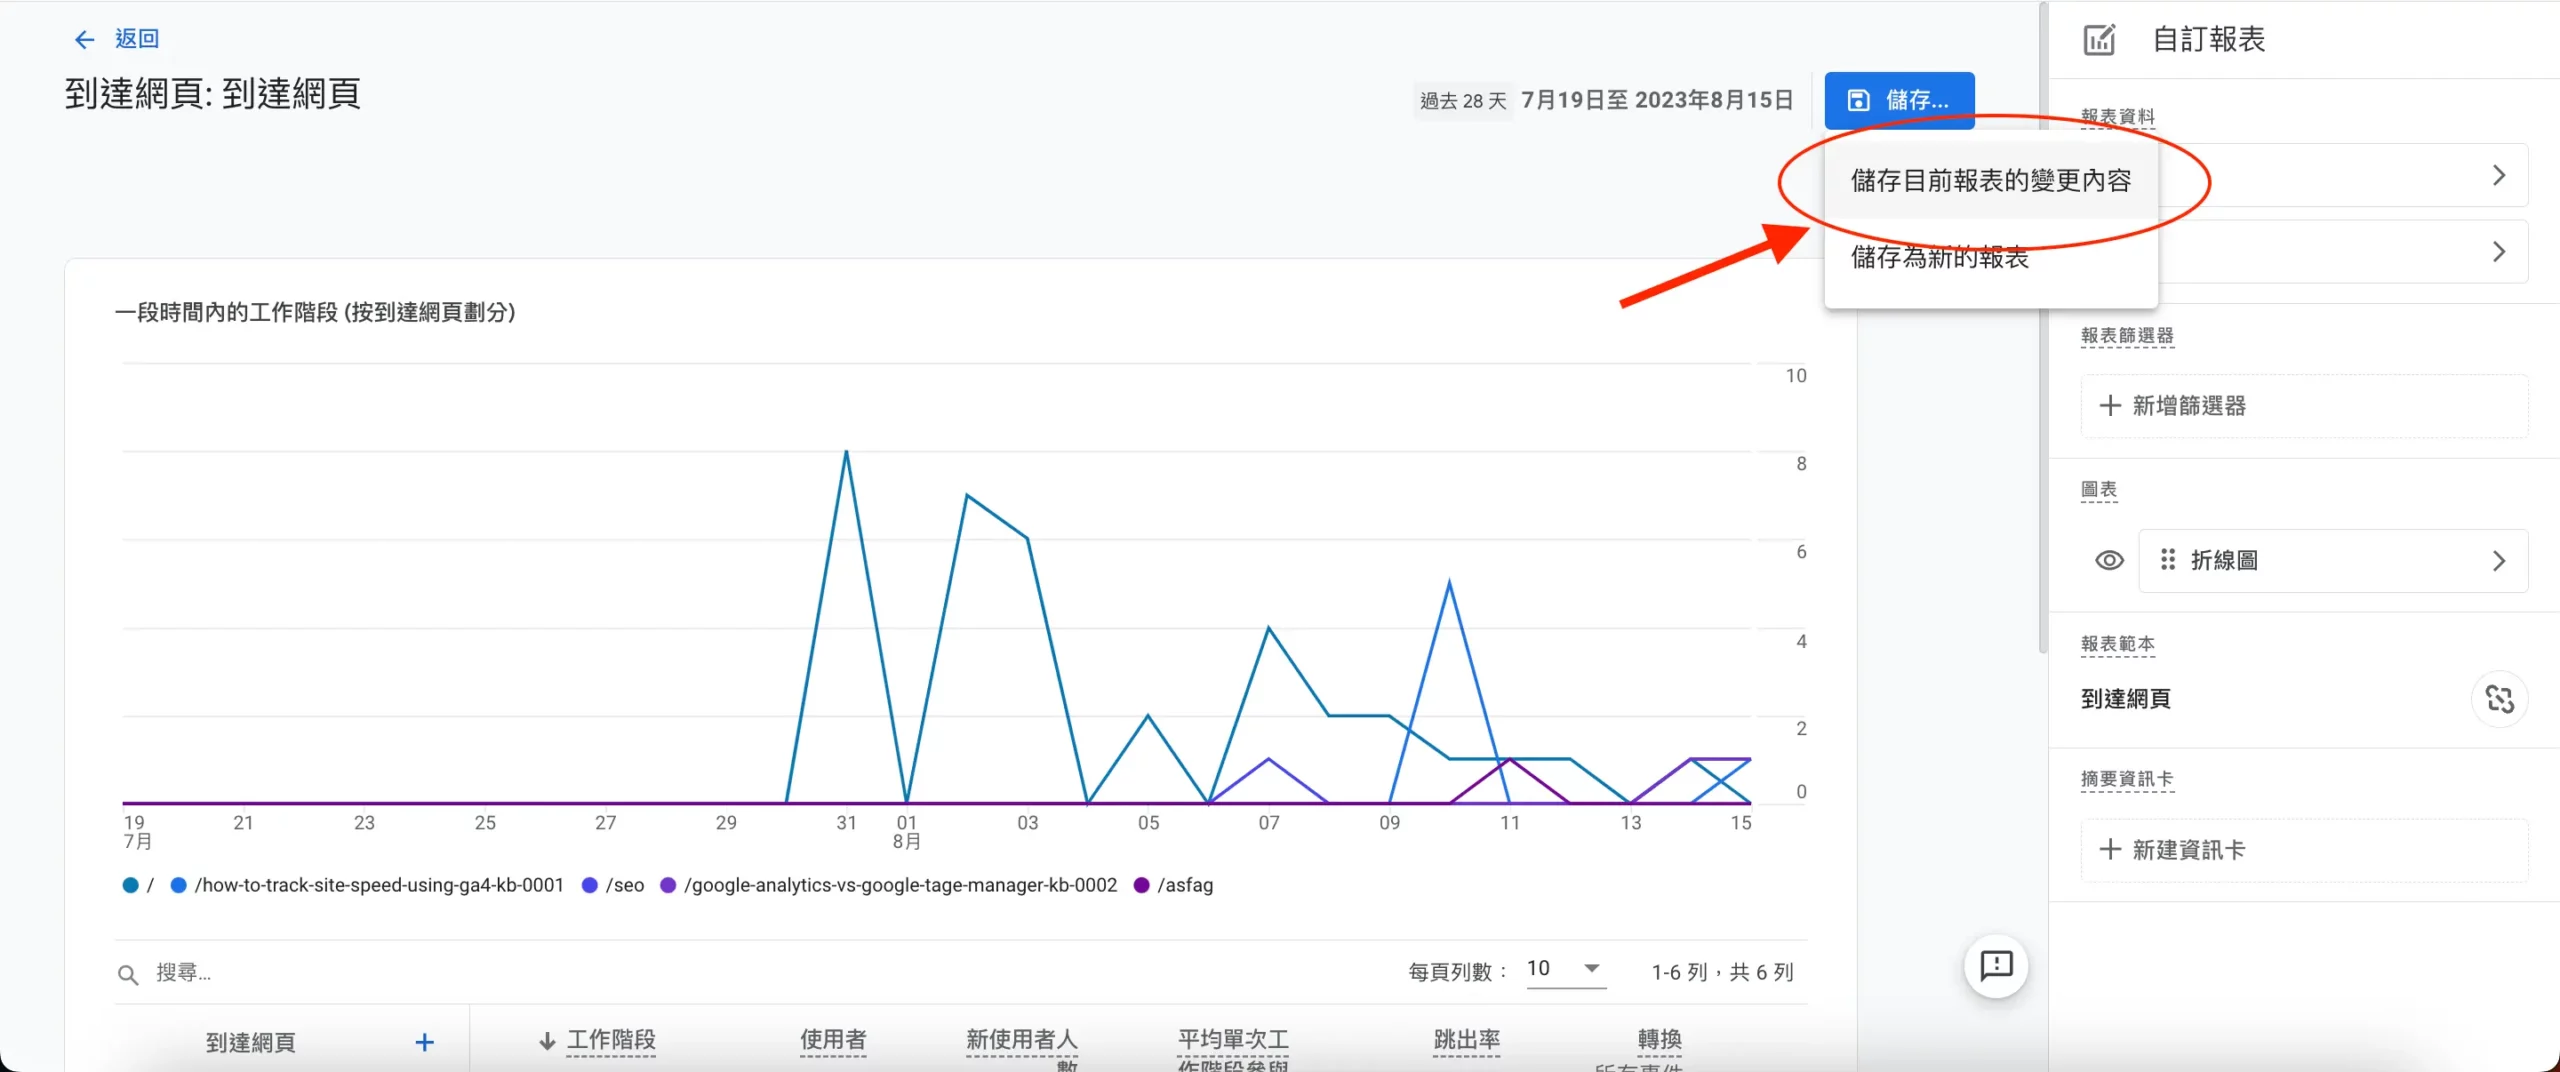Click 新建資訊卡 to create a card

pyautogui.click(x=2304, y=850)
